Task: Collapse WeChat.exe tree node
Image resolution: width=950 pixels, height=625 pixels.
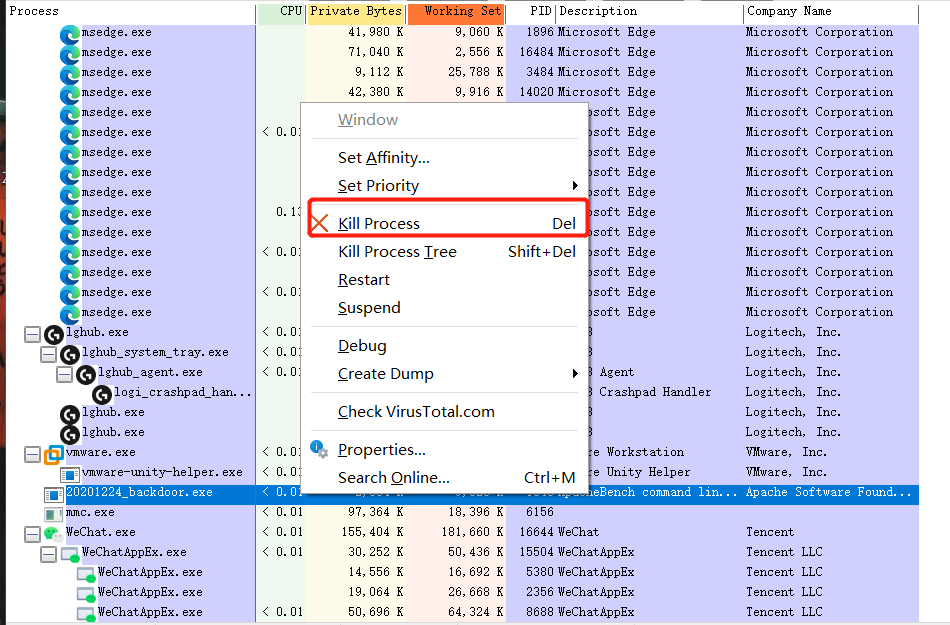Action: tap(33, 534)
